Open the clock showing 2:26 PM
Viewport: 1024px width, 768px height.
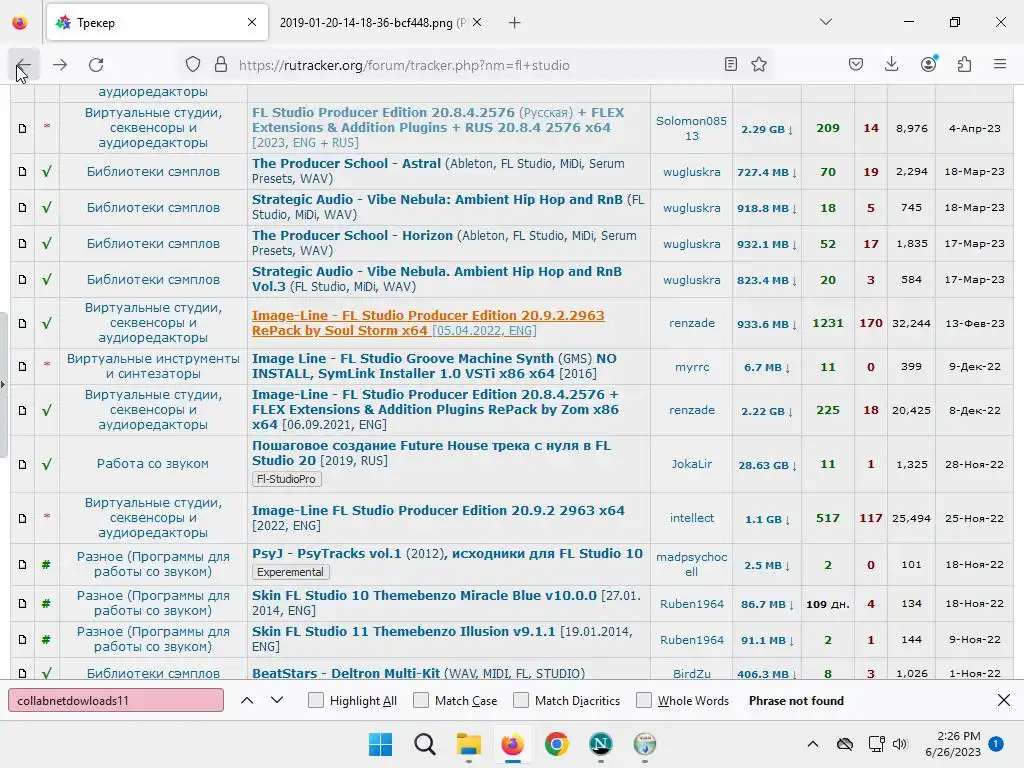coord(953,744)
